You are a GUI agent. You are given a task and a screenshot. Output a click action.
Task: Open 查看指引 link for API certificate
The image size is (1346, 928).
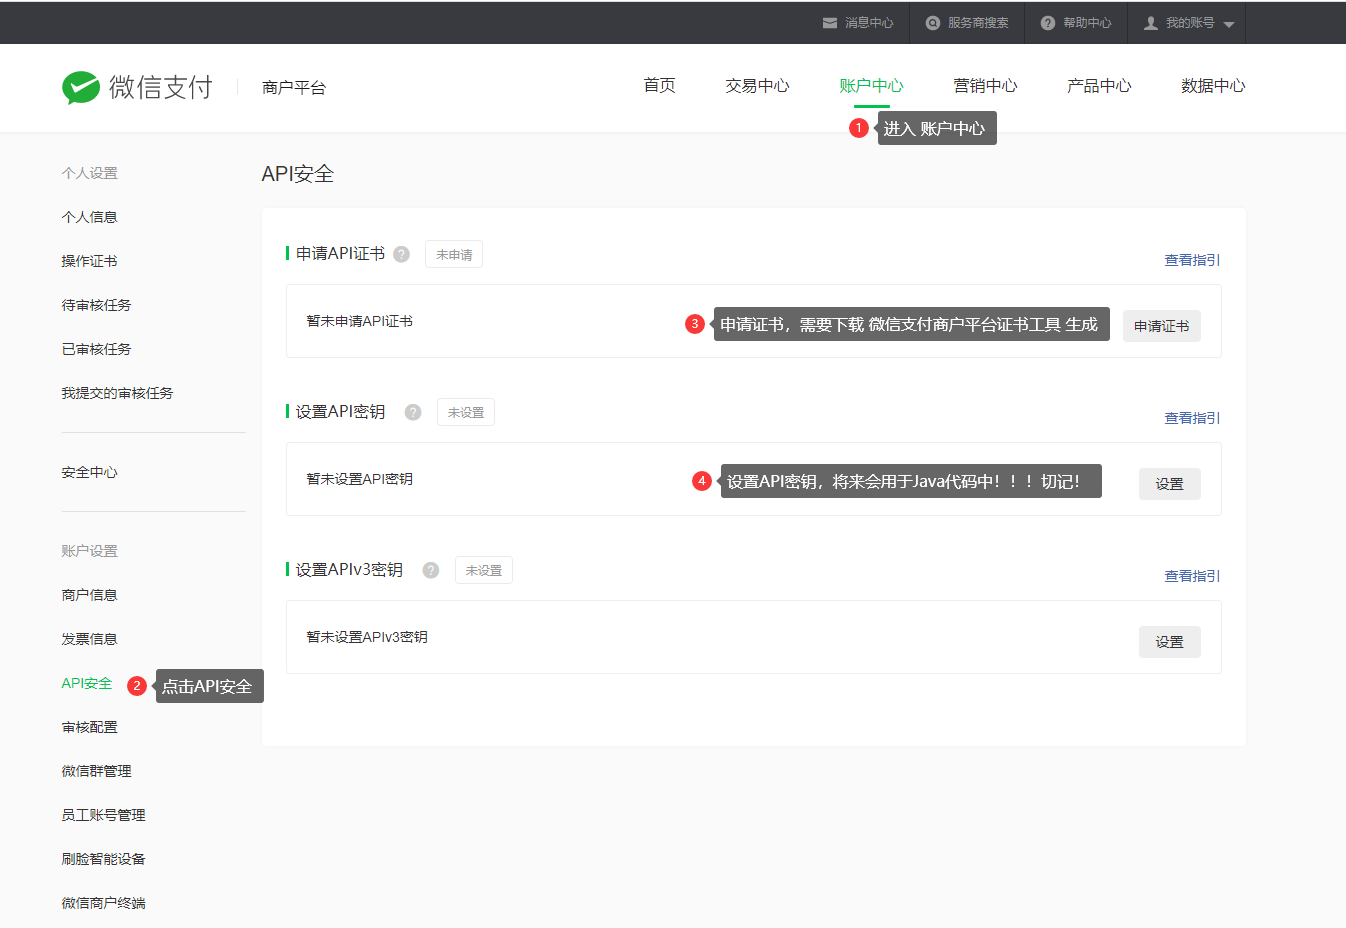[1192, 260]
